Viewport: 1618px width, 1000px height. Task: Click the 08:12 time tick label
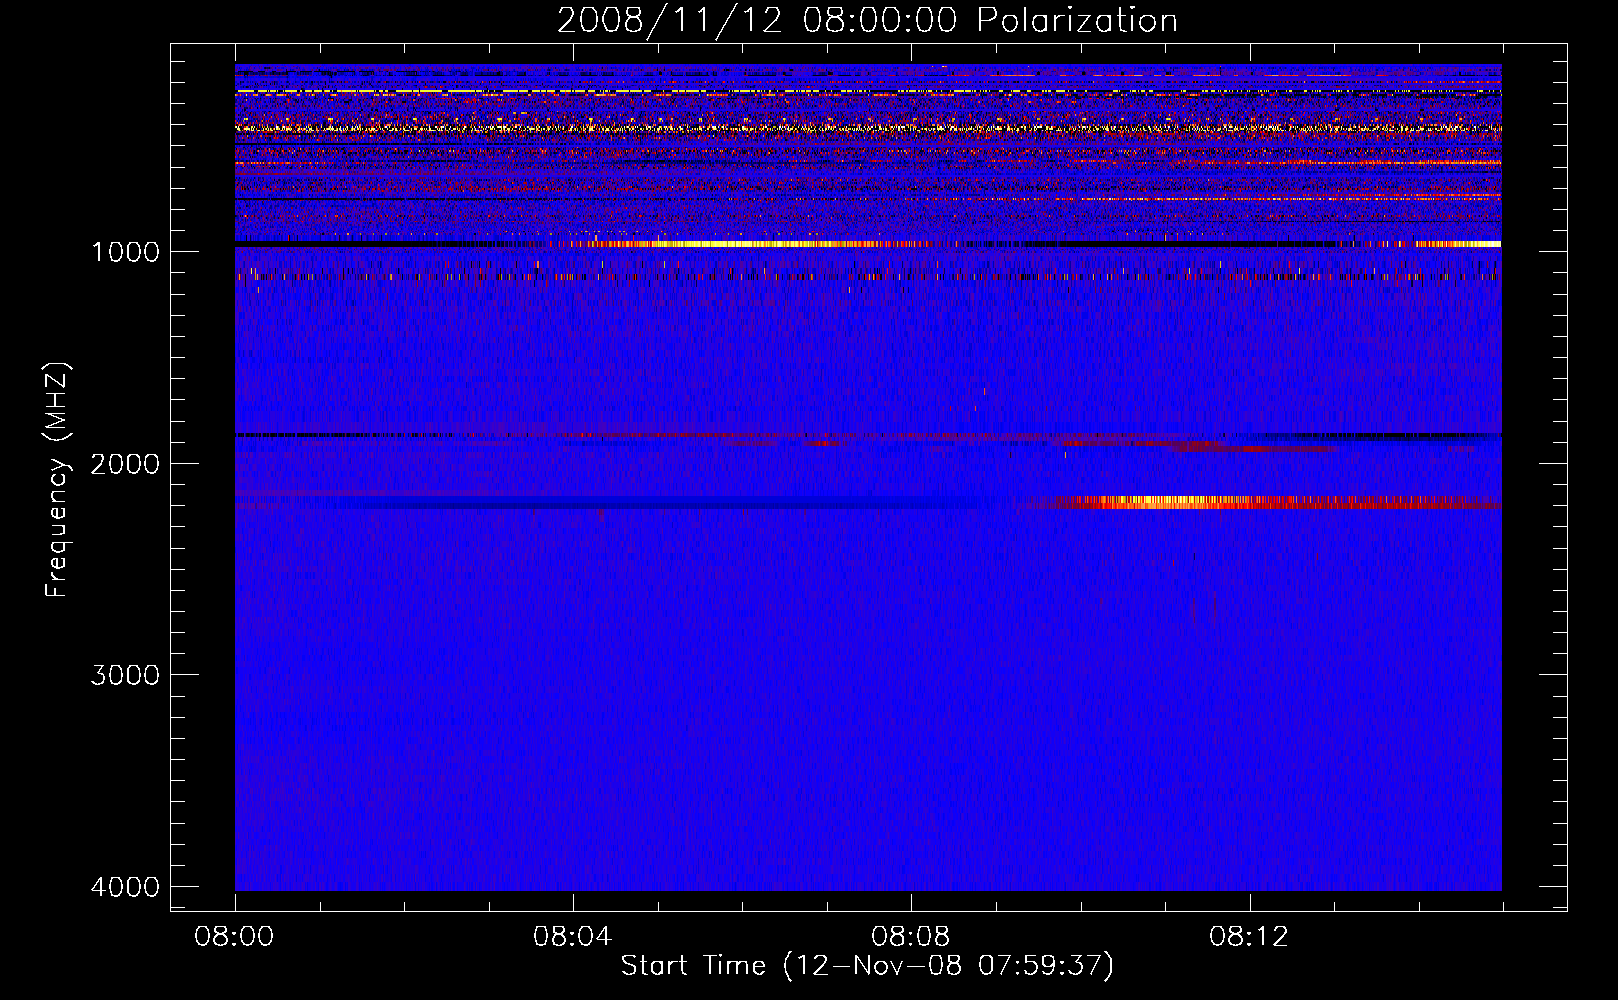pyautogui.click(x=1249, y=937)
